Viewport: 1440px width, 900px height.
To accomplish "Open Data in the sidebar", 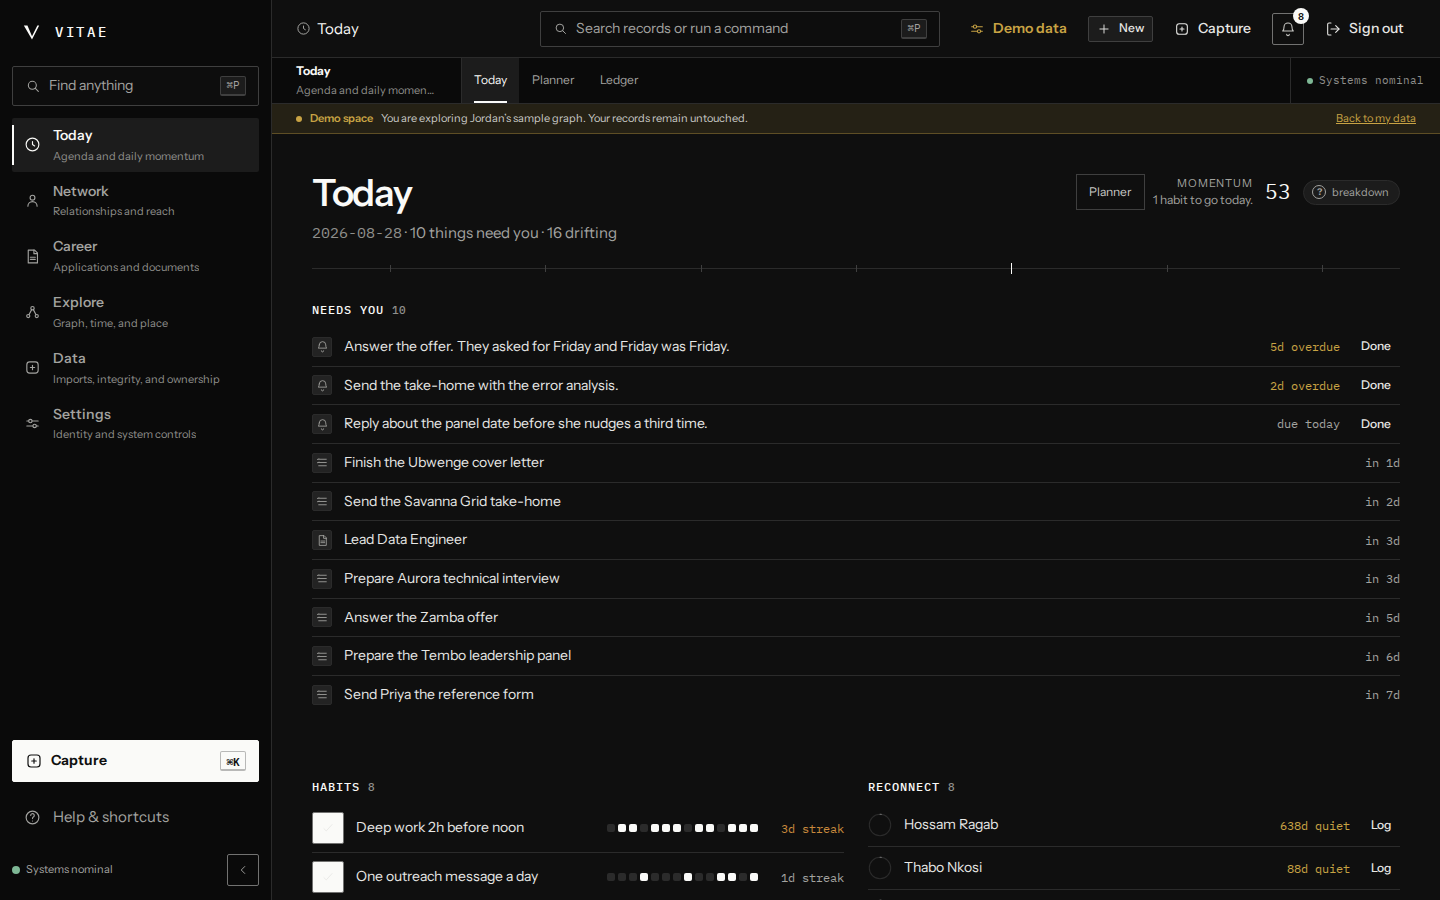I will pyautogui.click(x=135, y=368).
